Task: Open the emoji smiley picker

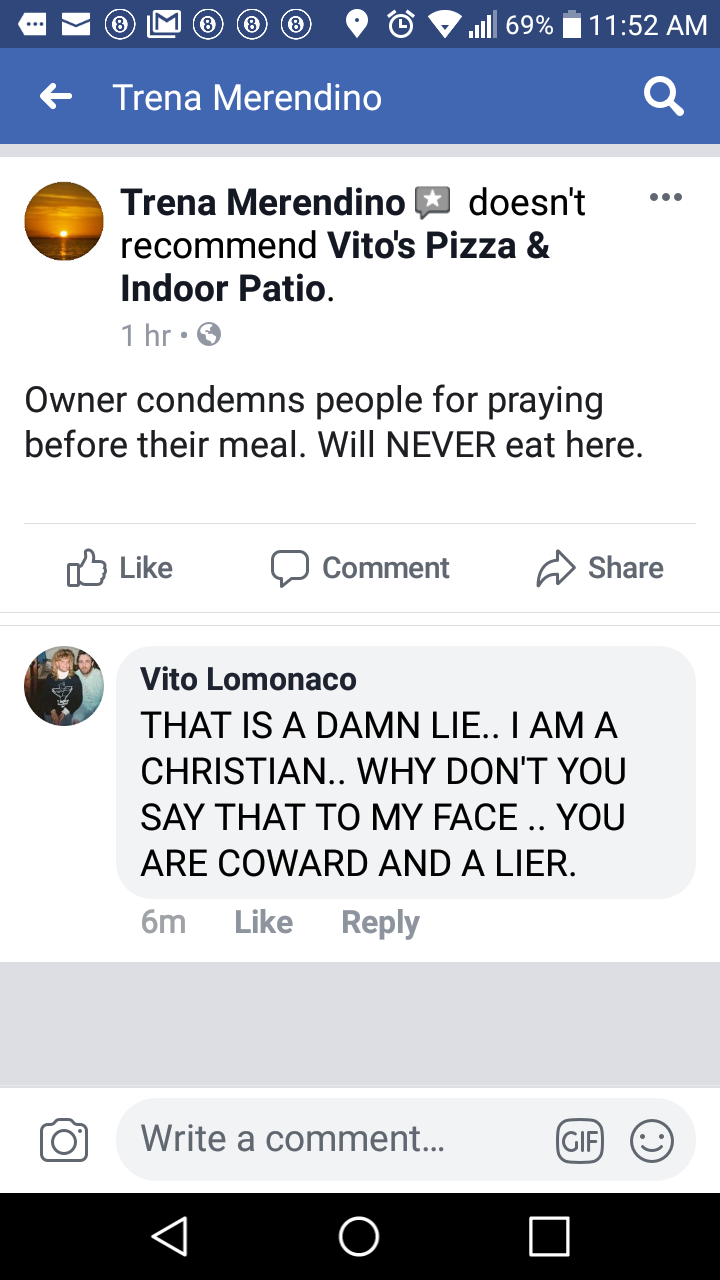Action: (x=652, y=1140)
